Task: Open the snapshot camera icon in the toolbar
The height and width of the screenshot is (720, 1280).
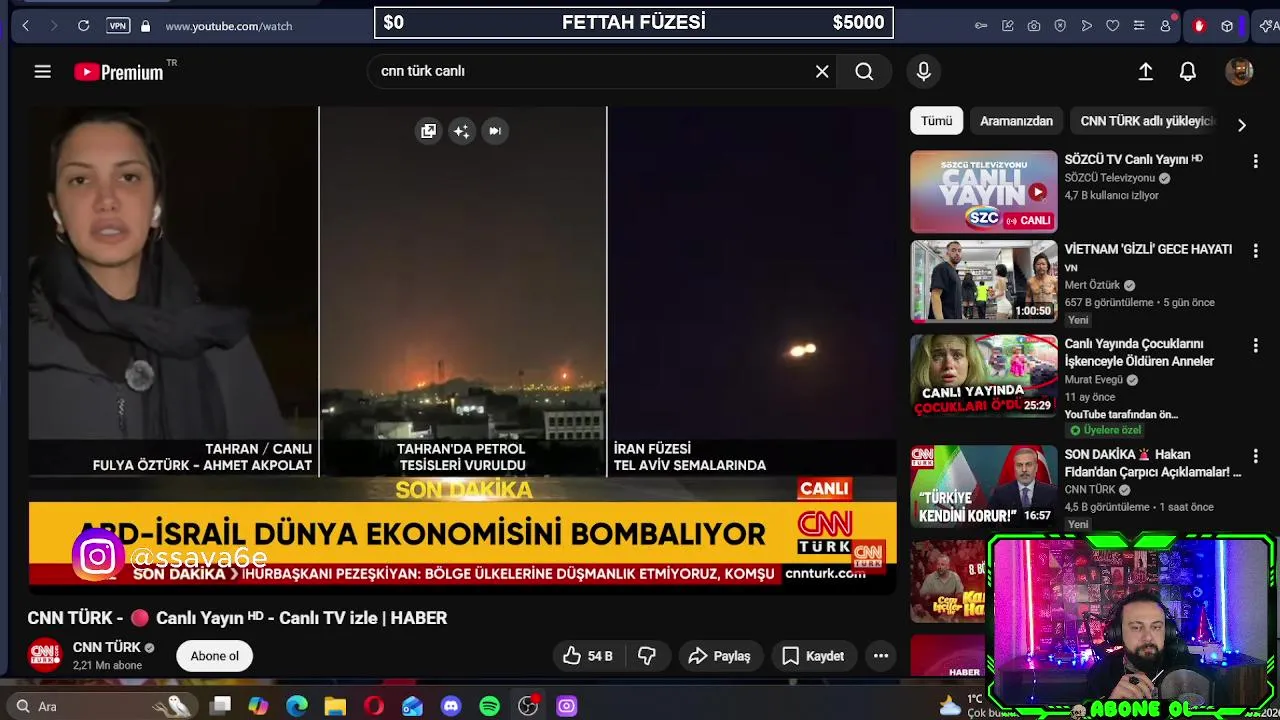Action: click(1034, 26)
